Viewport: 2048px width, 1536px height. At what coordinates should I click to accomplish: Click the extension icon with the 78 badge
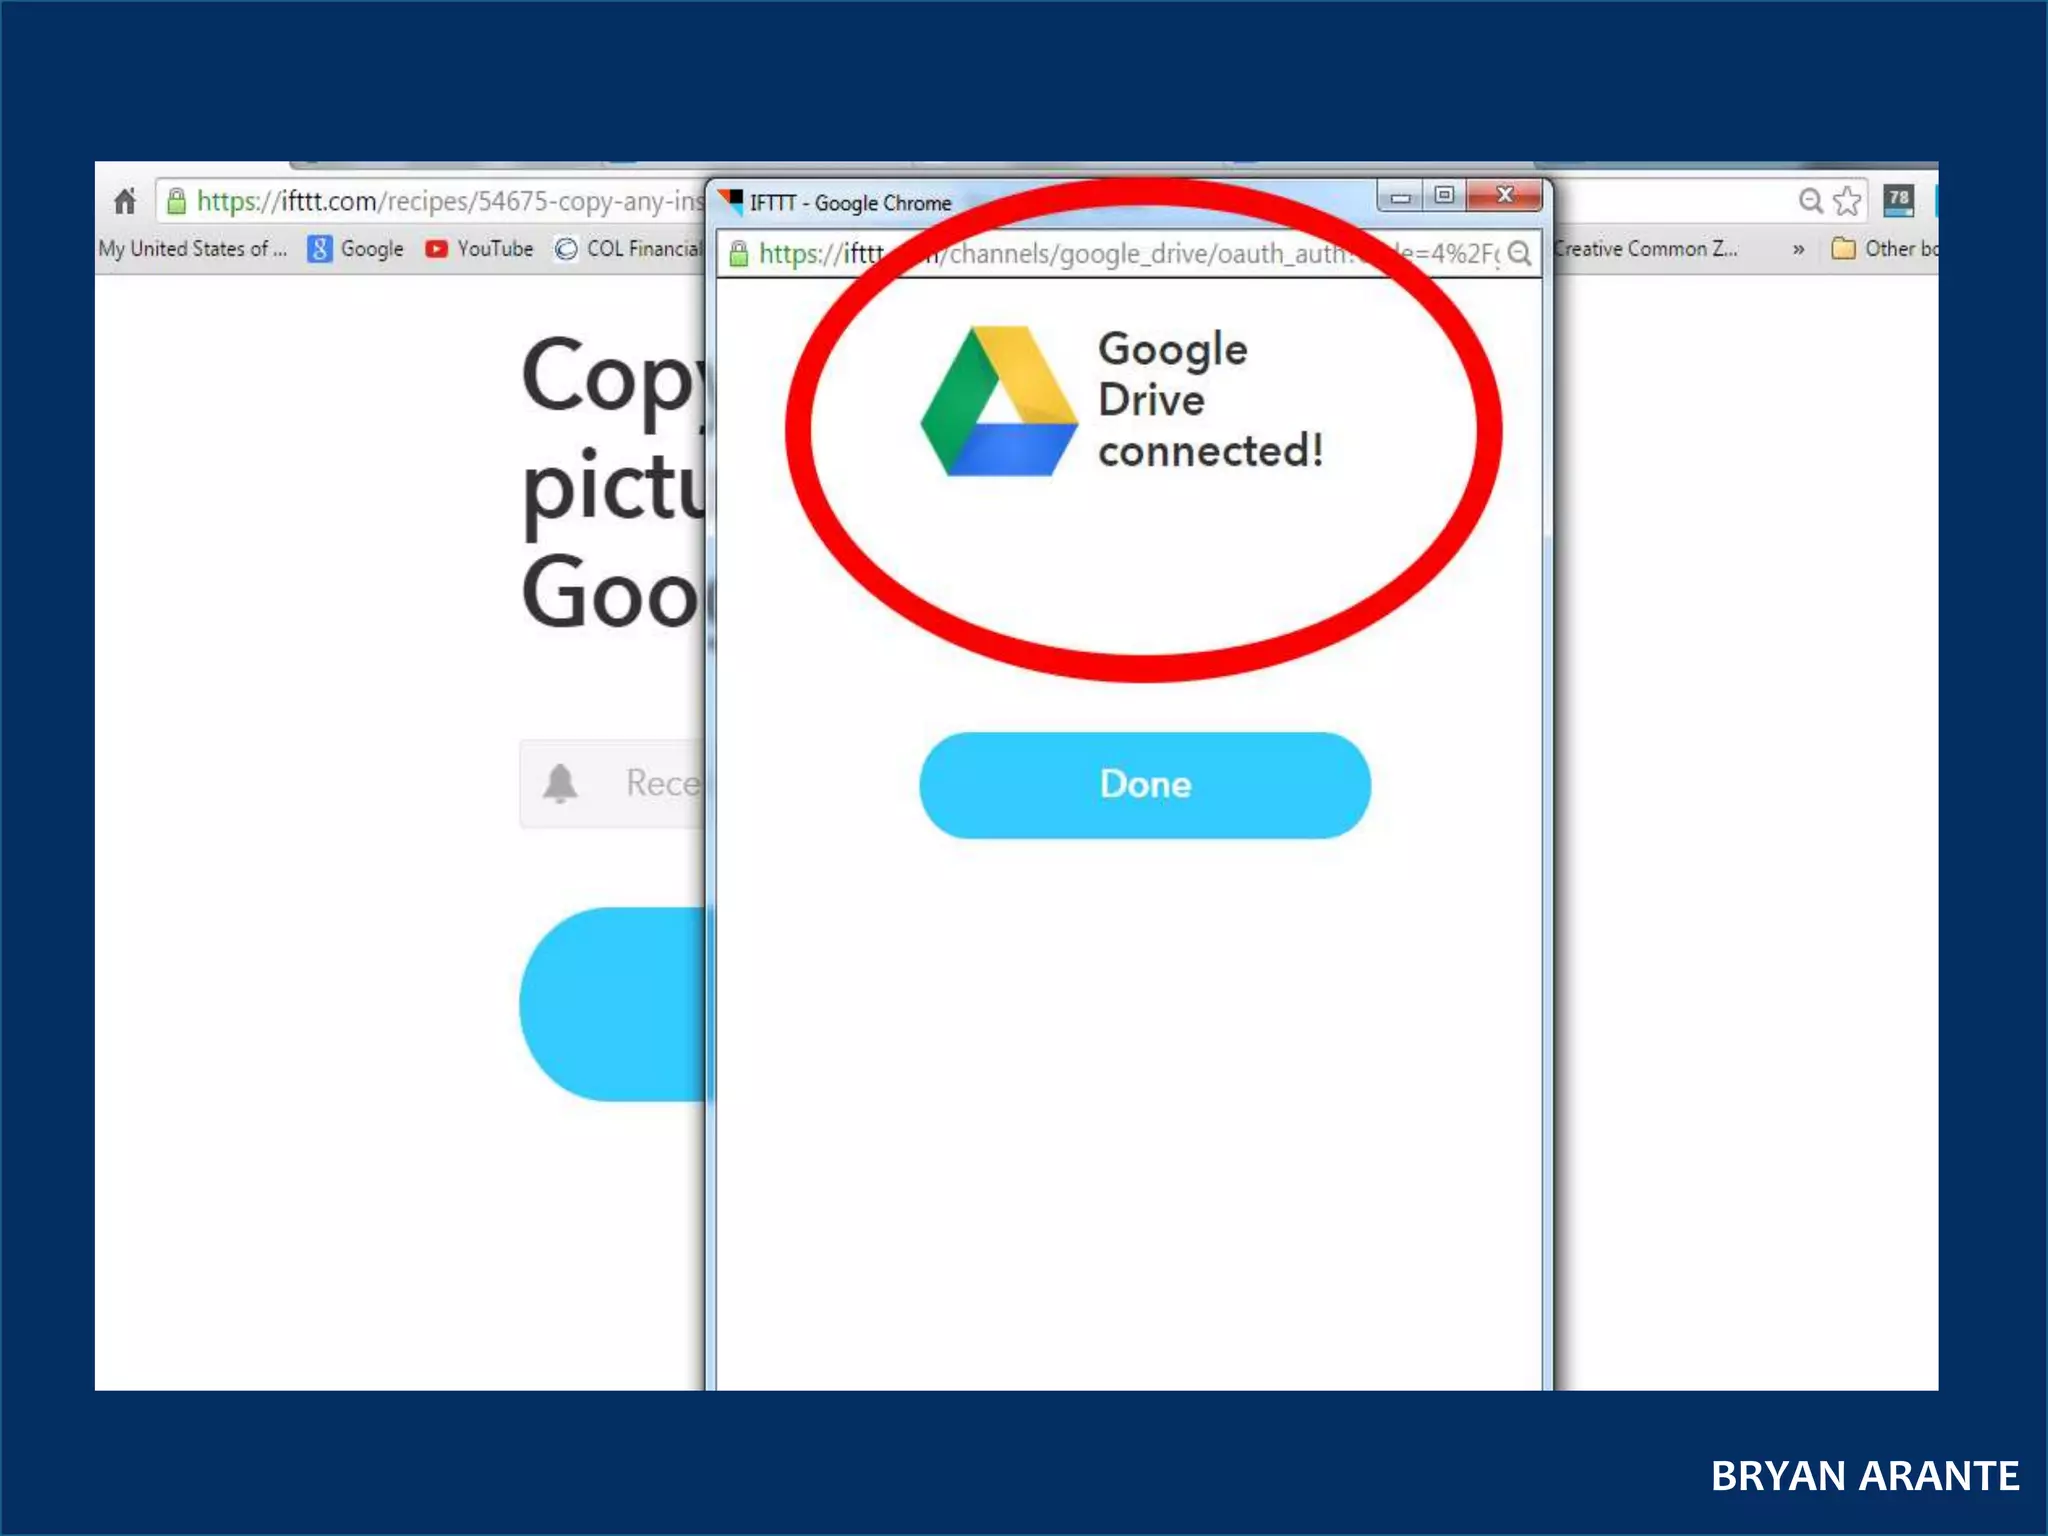click(1898, 200)
